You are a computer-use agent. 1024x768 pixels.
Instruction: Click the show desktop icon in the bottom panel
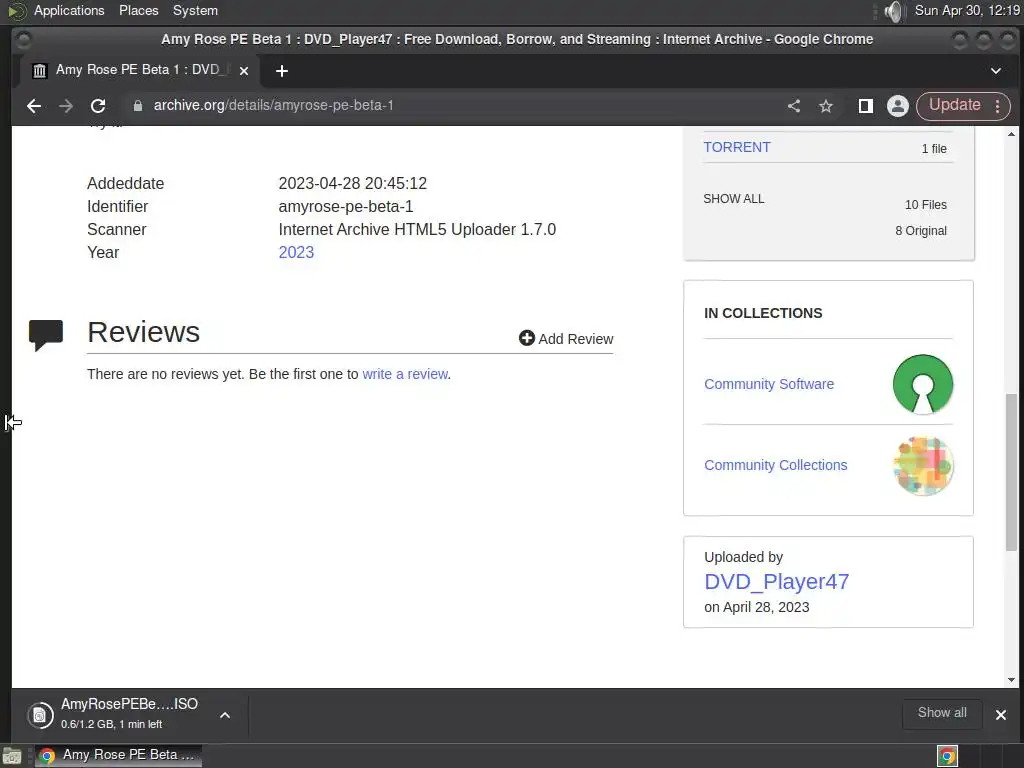(x=11, y=757)
